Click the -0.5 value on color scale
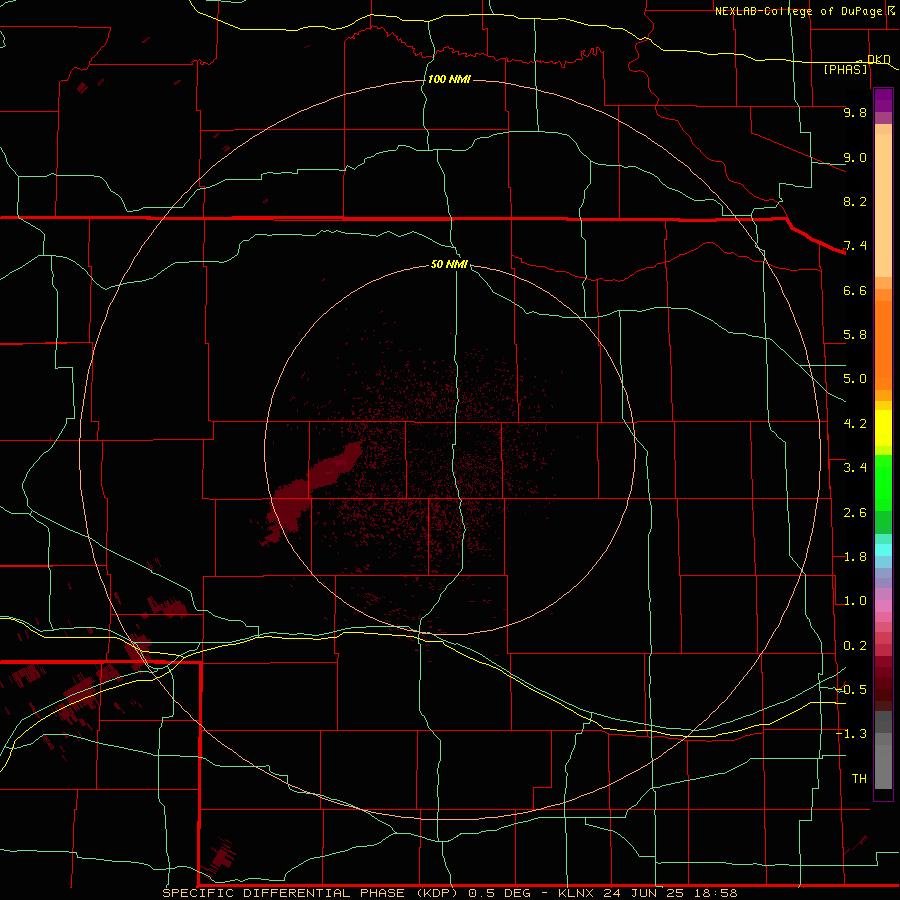 852,690
